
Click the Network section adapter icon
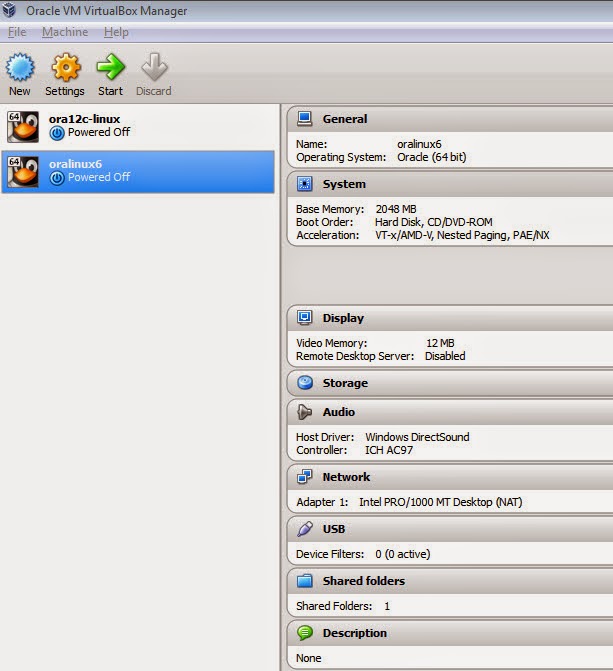point(305,476)
